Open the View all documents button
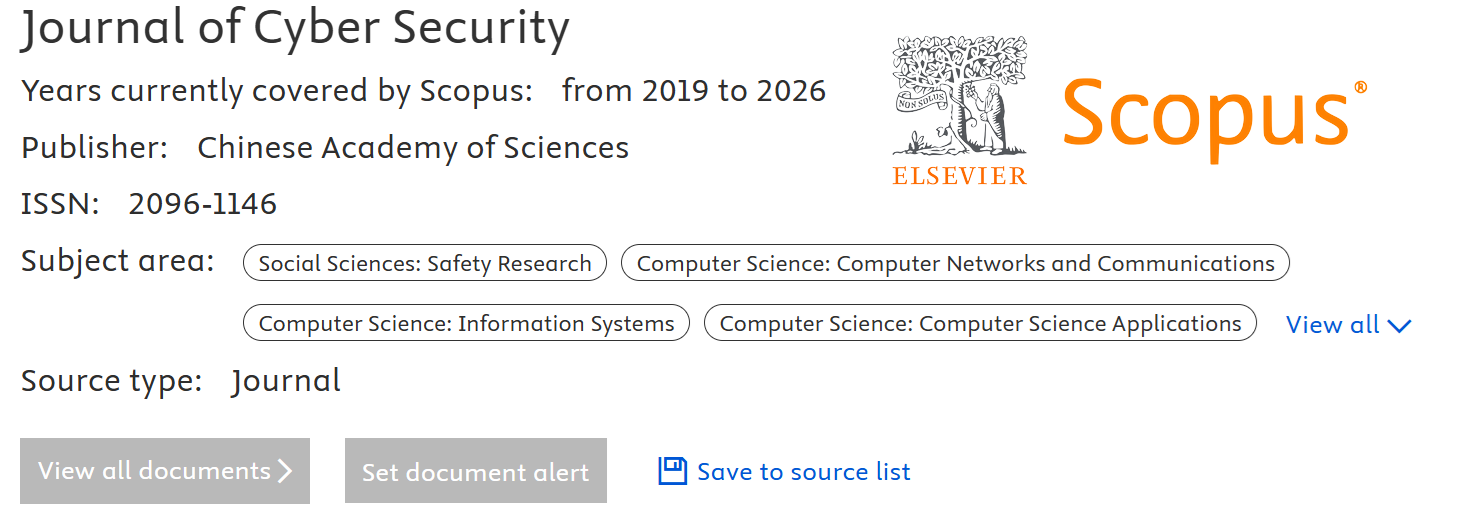1463x523 pixels. coord(164,471)
